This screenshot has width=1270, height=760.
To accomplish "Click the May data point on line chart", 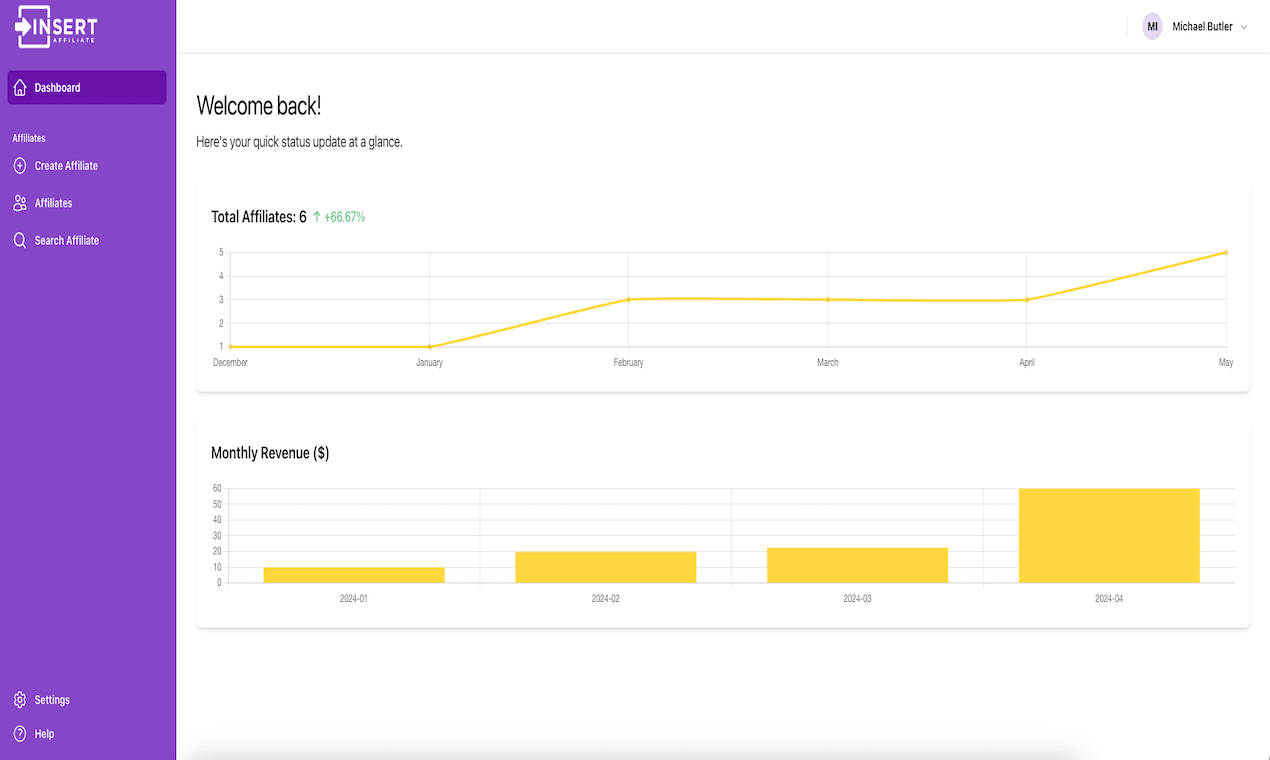I will [1225, 253].
